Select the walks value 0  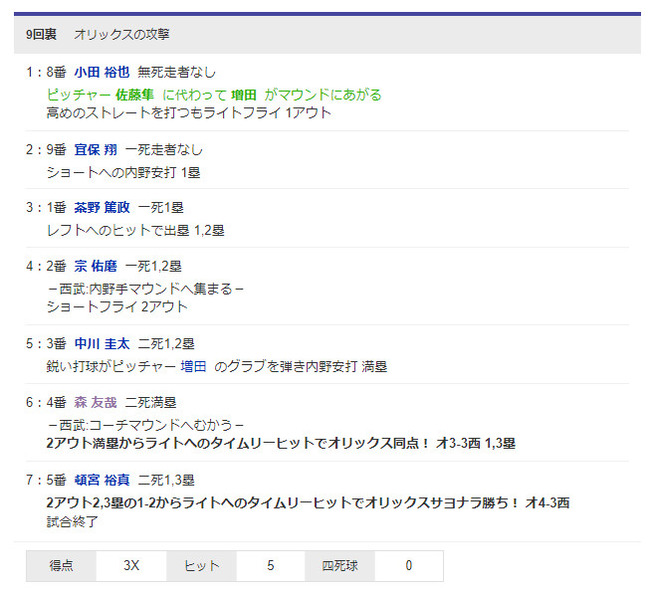pos(409,566)
